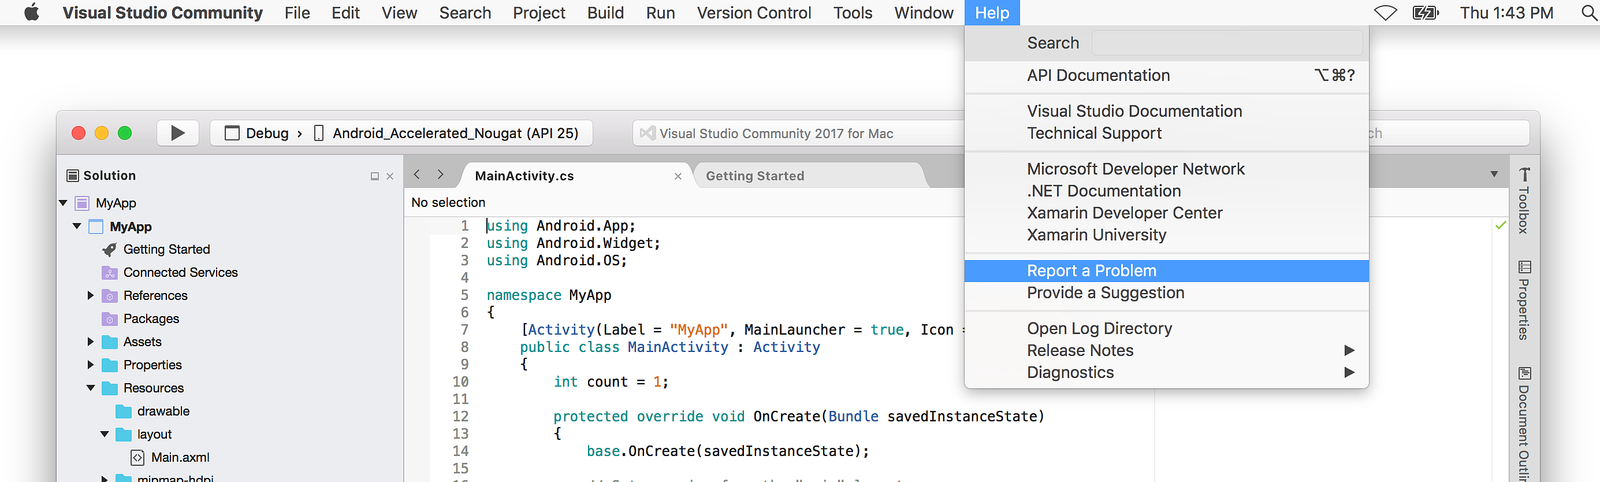Switch to the Getting Started tab
This screenshot has height=482, width=1600.
(755, 176)
